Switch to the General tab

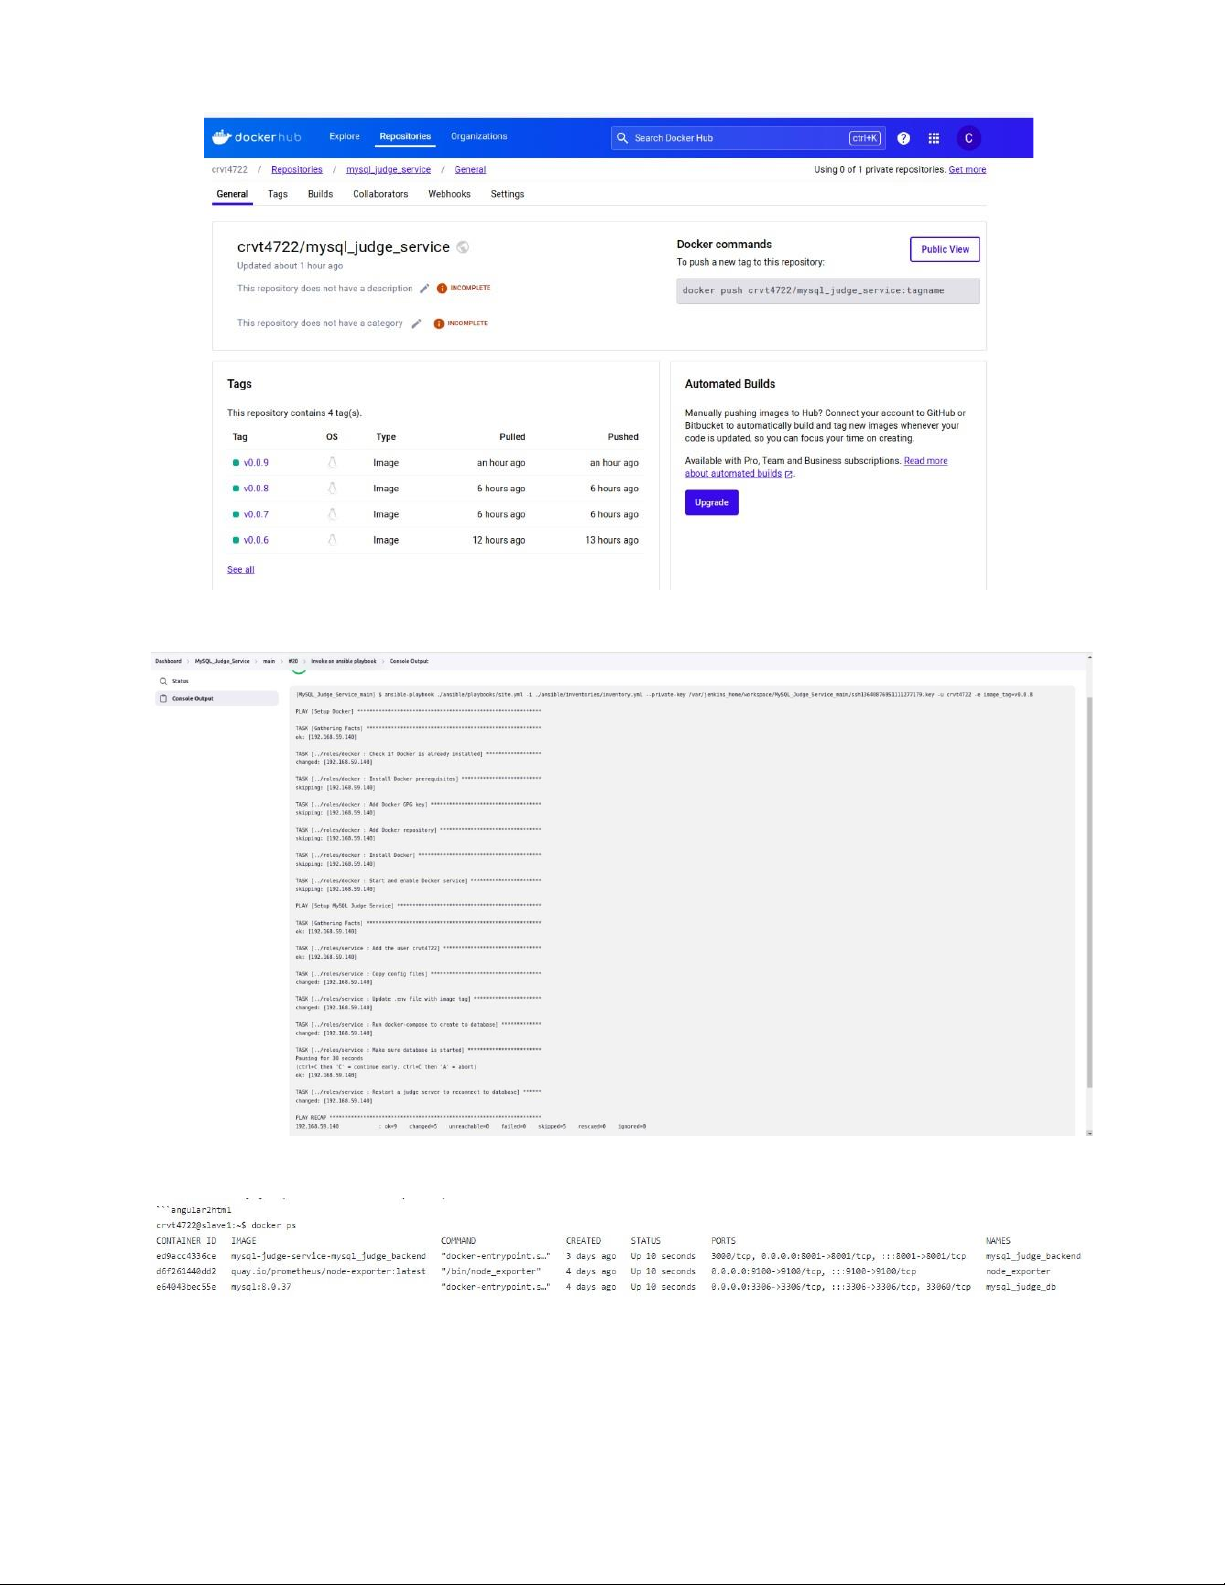tap(232, 194)
